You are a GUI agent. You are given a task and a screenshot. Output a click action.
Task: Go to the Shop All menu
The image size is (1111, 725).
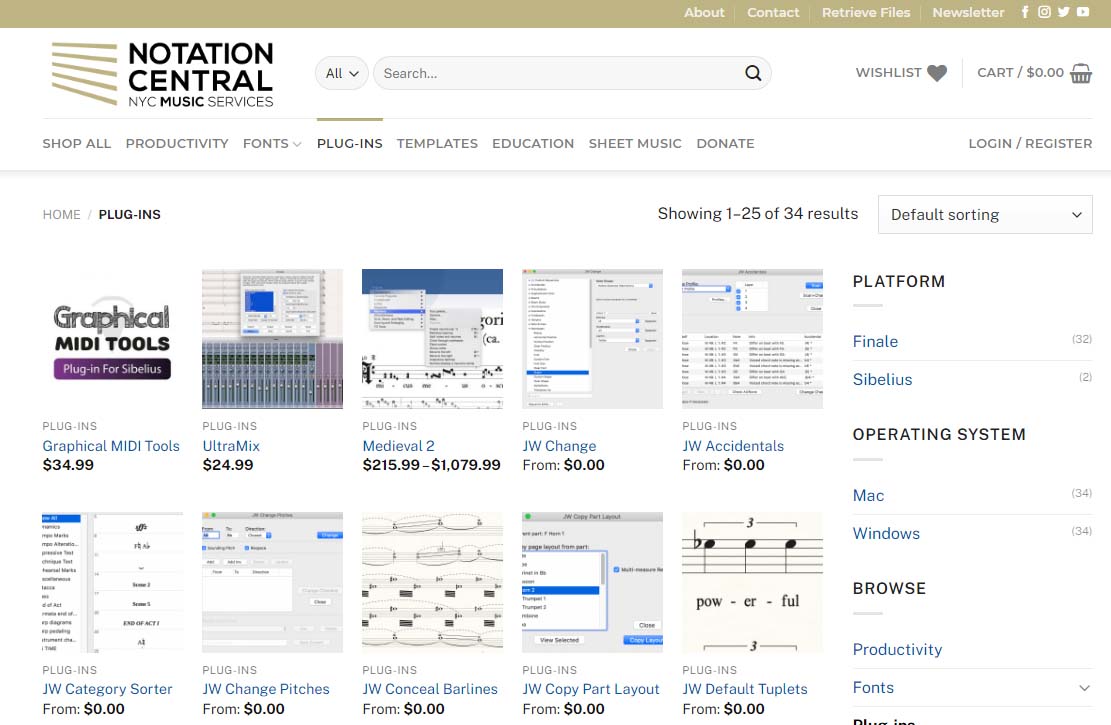pyautogui.click(x=77, y=144)
